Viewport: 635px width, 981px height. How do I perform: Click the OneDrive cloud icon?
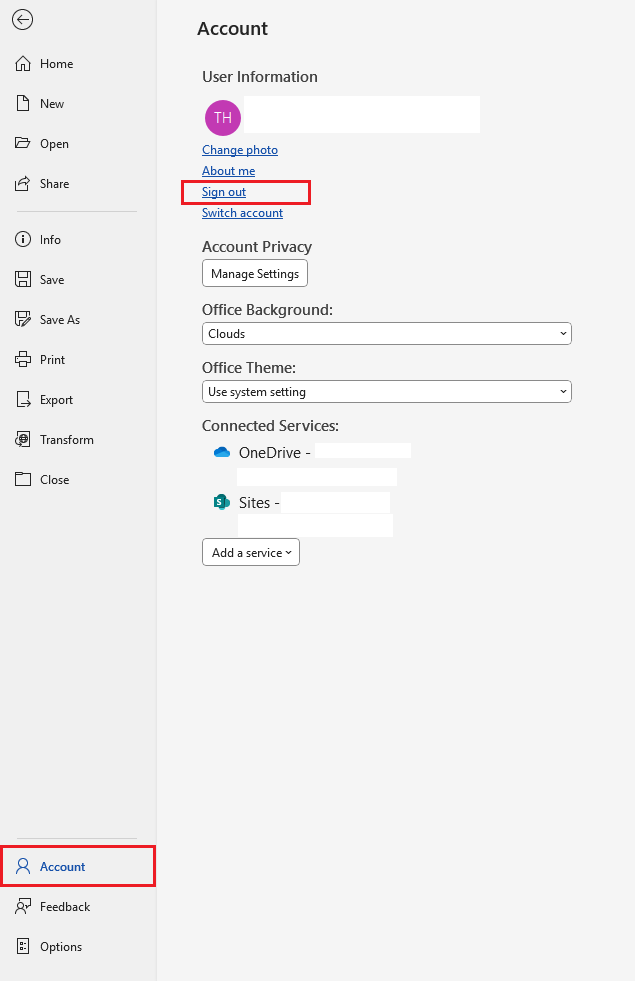pyautogui.click(x=221, y=452)
